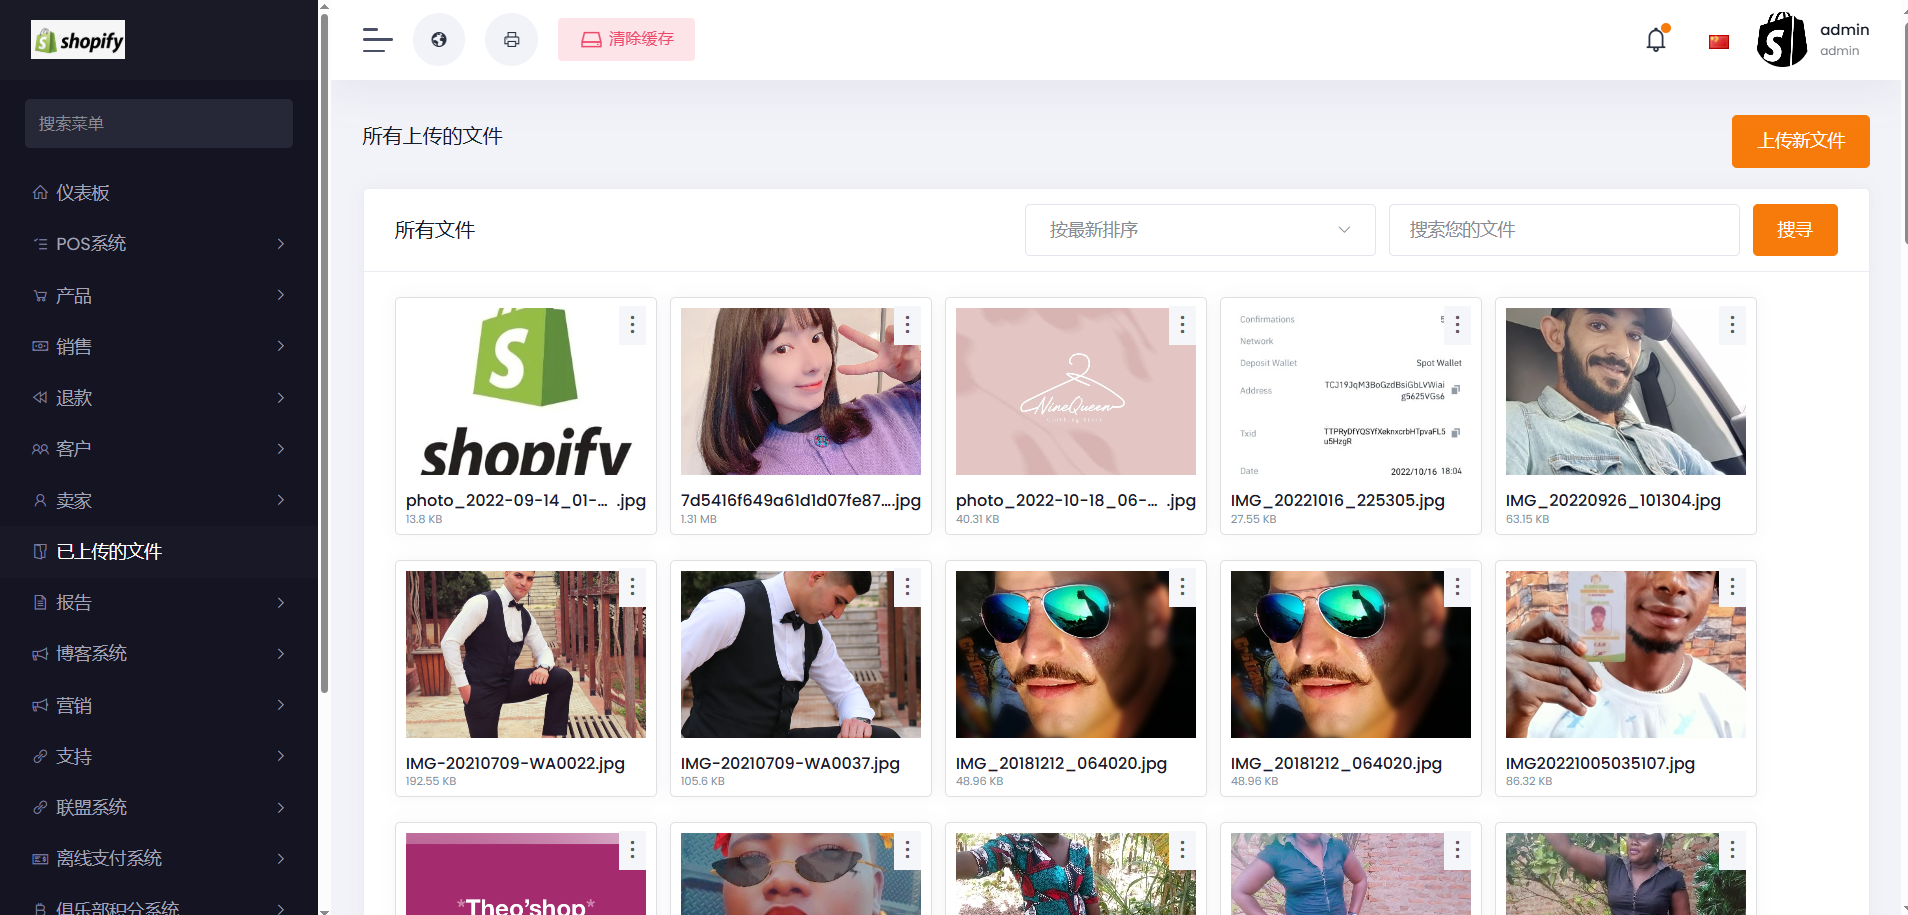This screenshot has width=1908, height=915.
Task: Select the IMG_20220926_101304 bearded man thumbnail
Action: tap(1626, 391)
